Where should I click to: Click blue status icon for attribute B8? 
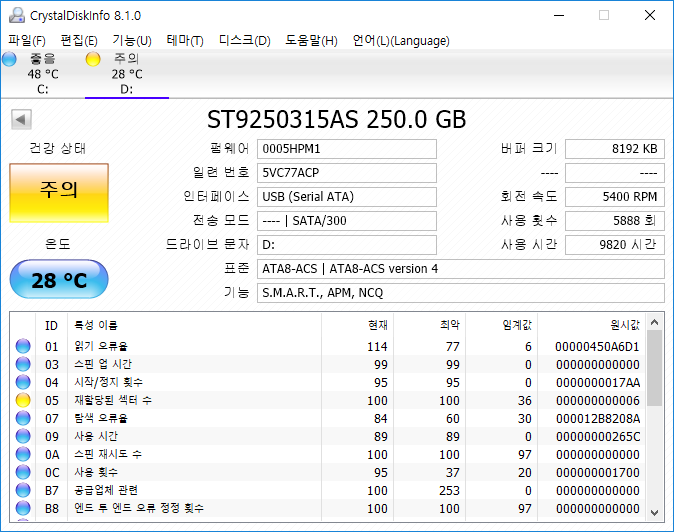pyautogui.click(x=23, y=508)
